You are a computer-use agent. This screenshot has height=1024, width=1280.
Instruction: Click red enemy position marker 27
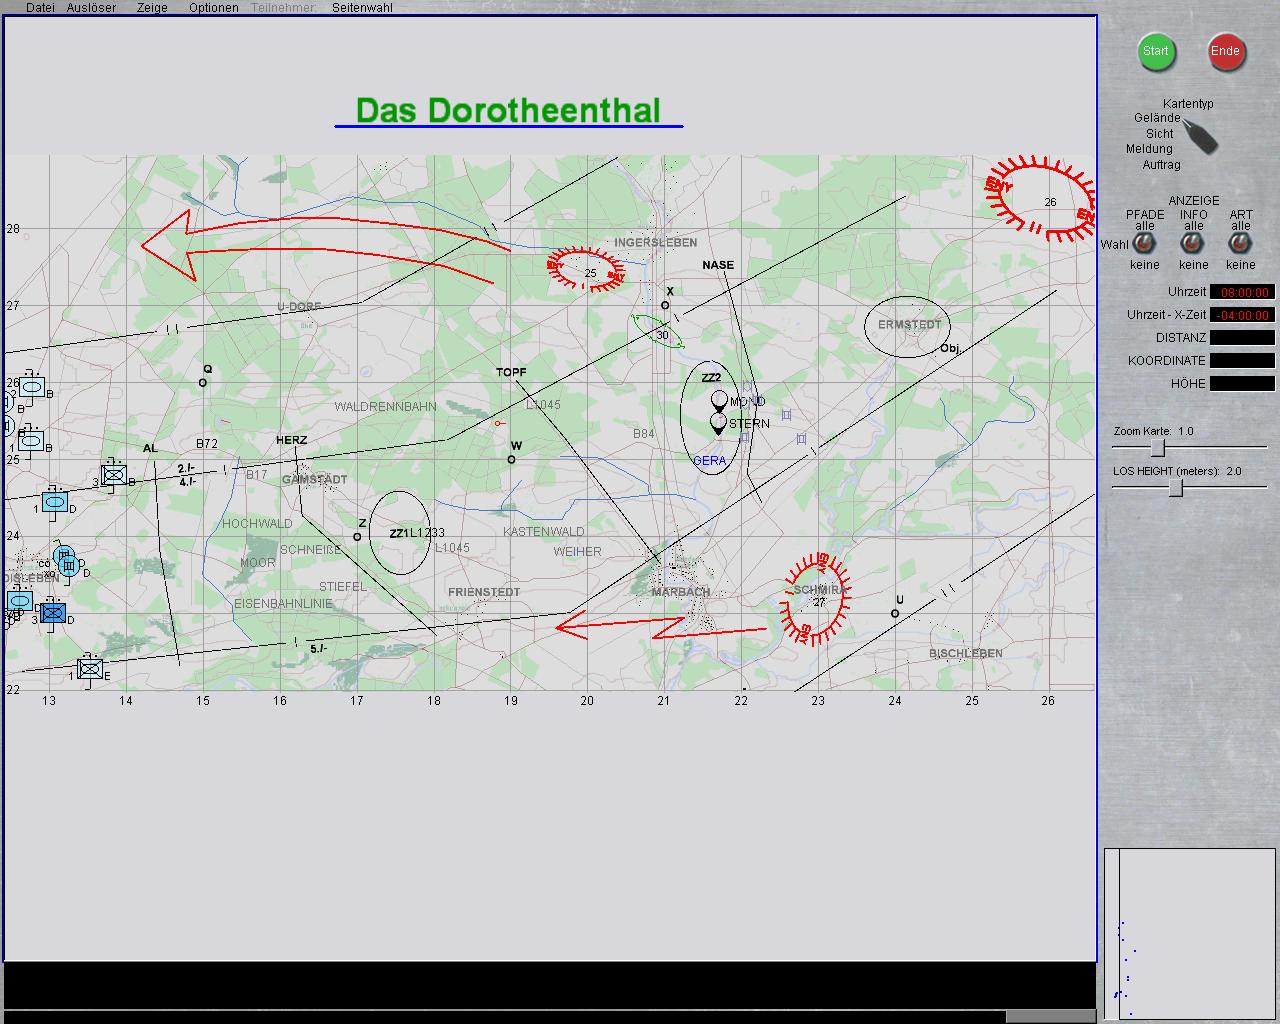tap(817, 598)
